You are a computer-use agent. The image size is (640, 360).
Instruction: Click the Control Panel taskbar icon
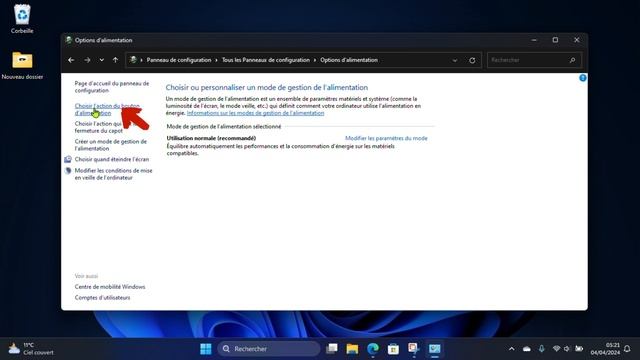434,349
